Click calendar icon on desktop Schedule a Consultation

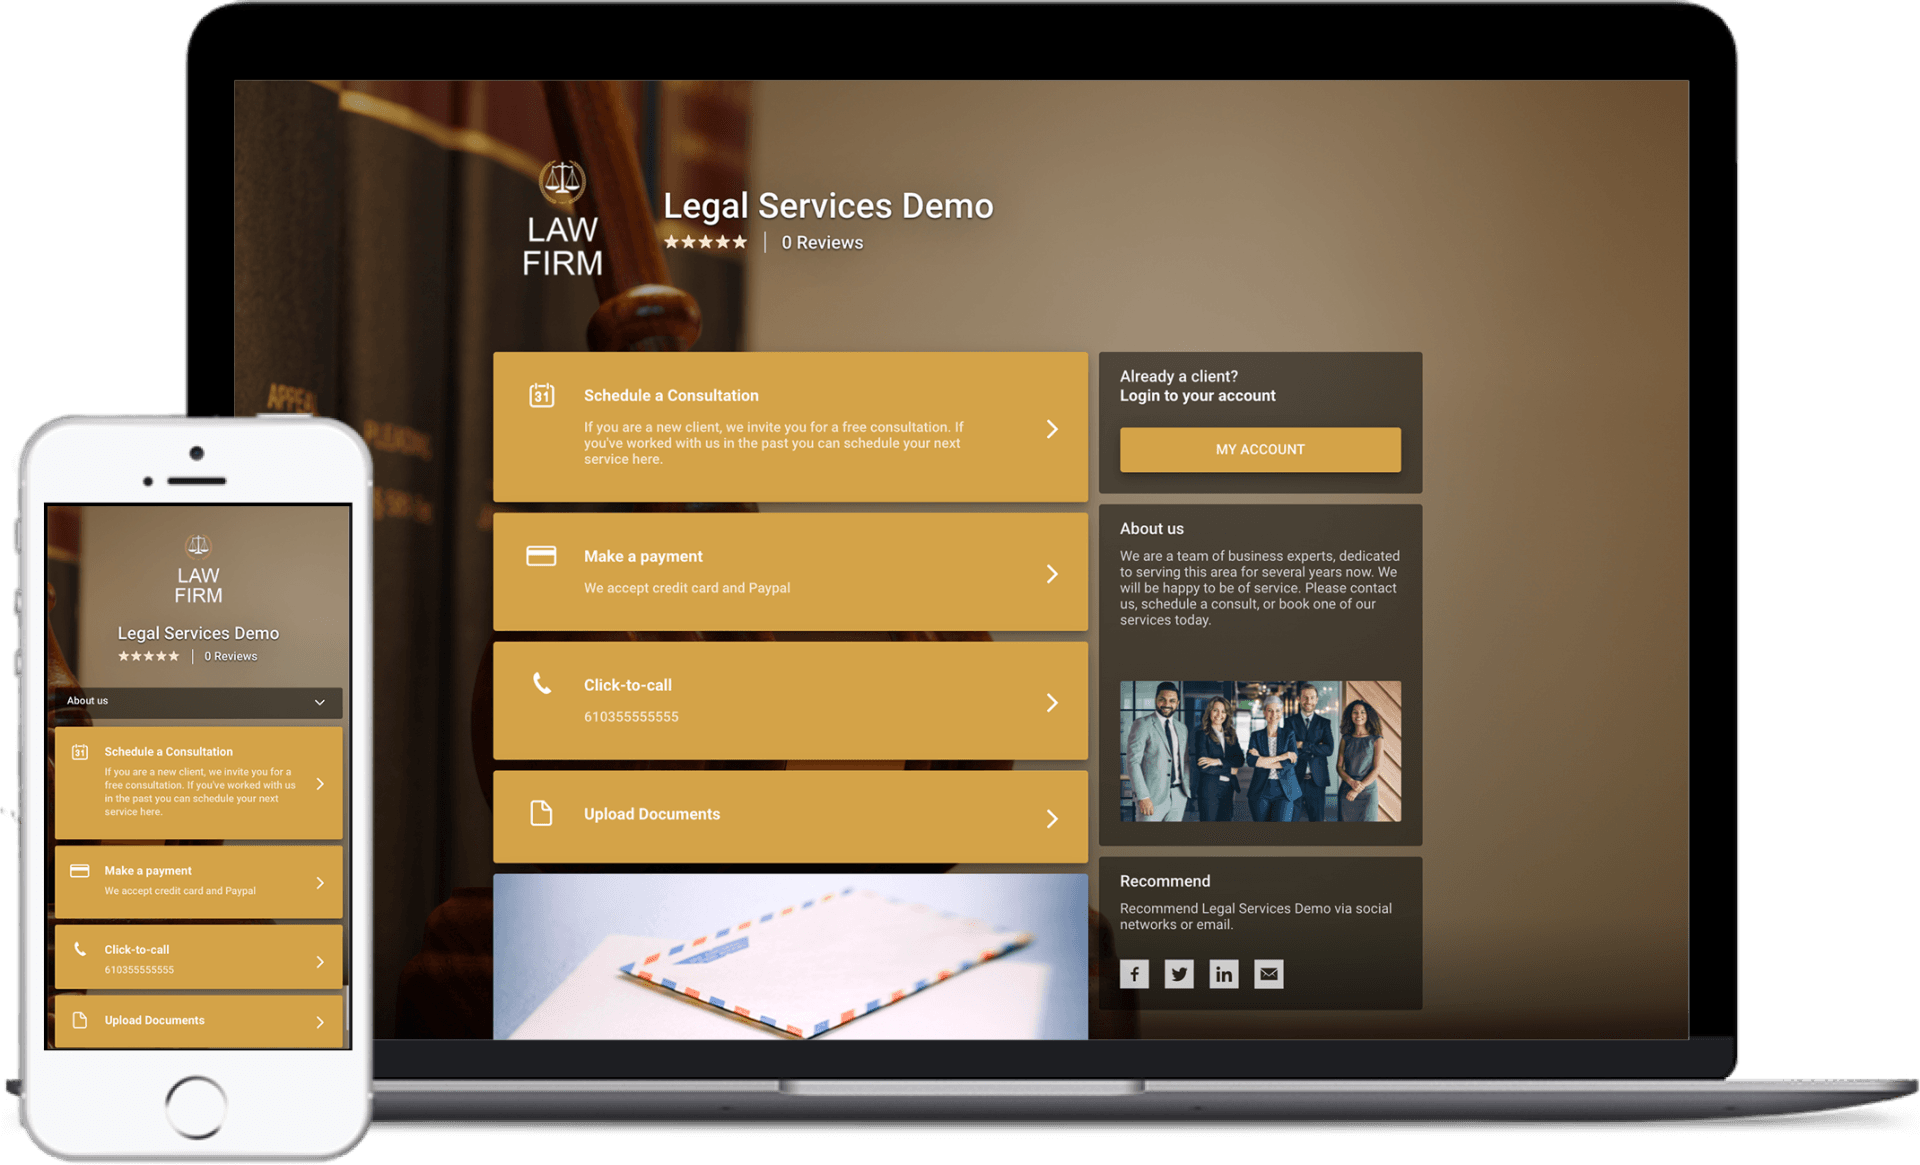coord(541,395)
